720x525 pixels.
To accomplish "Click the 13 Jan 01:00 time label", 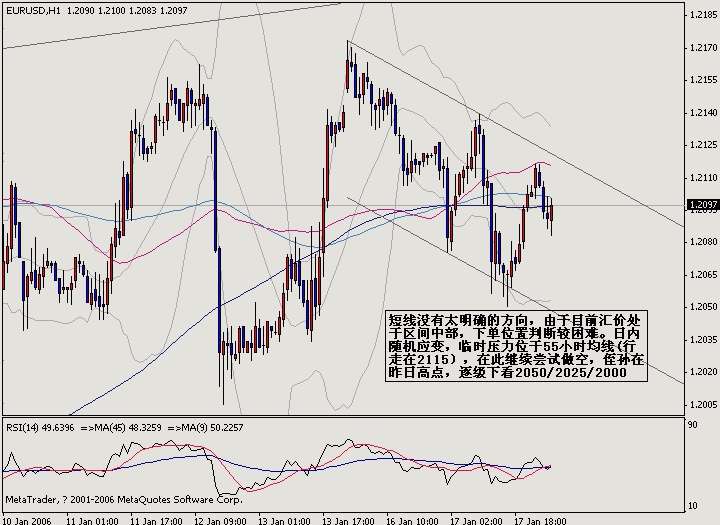I will pyautogui.click(x=284, y=521).
